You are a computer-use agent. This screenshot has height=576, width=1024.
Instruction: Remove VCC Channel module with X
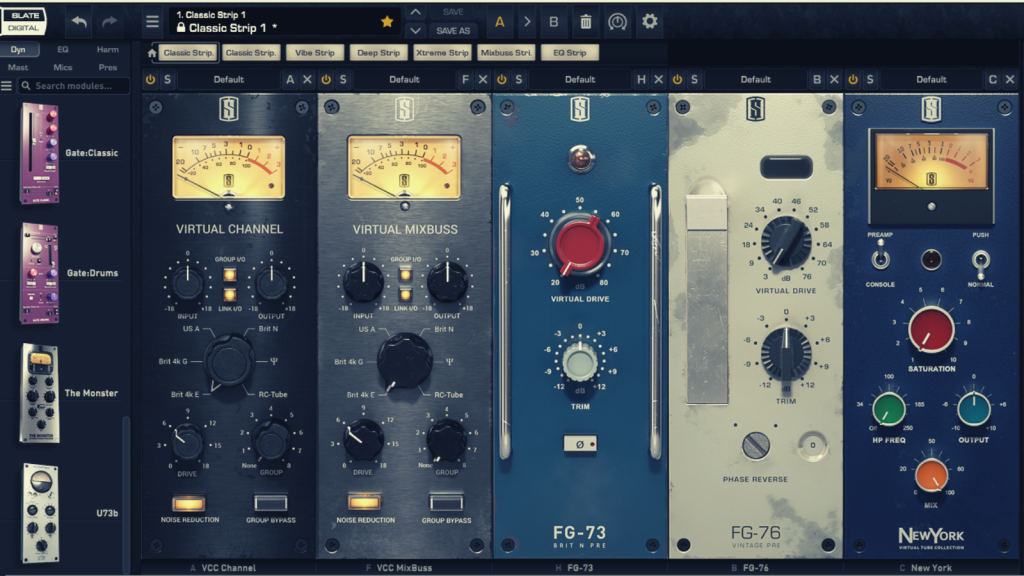[307, 79]
